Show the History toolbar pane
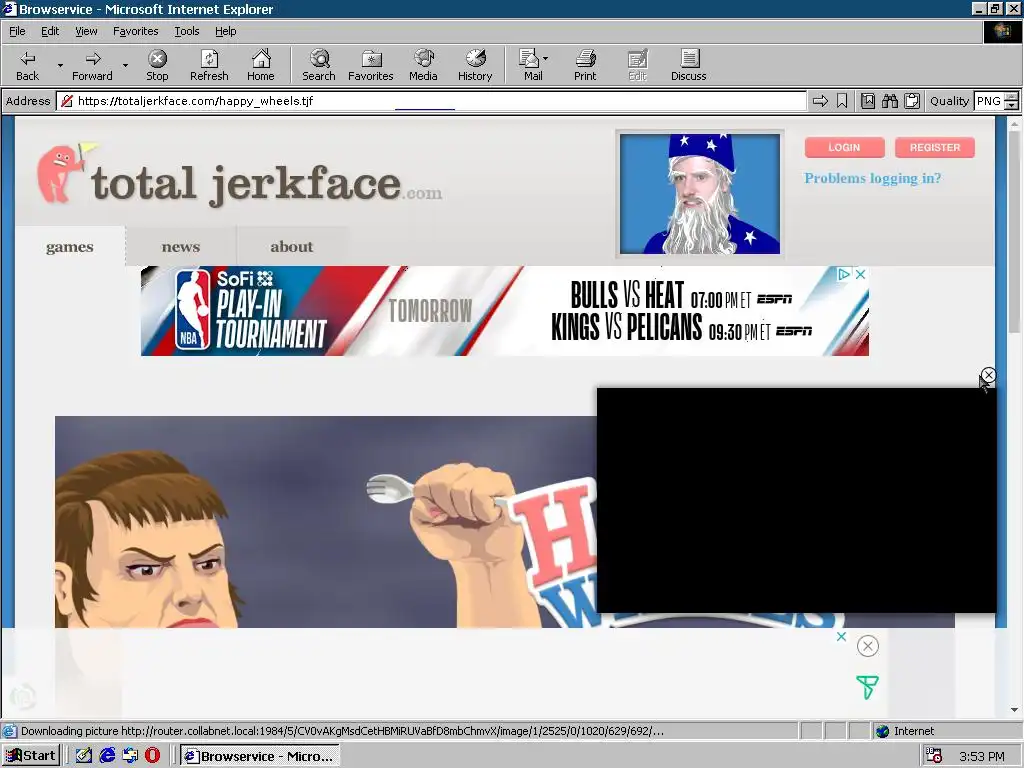This screenshot has height=768, width=1024. coord(475,65)
